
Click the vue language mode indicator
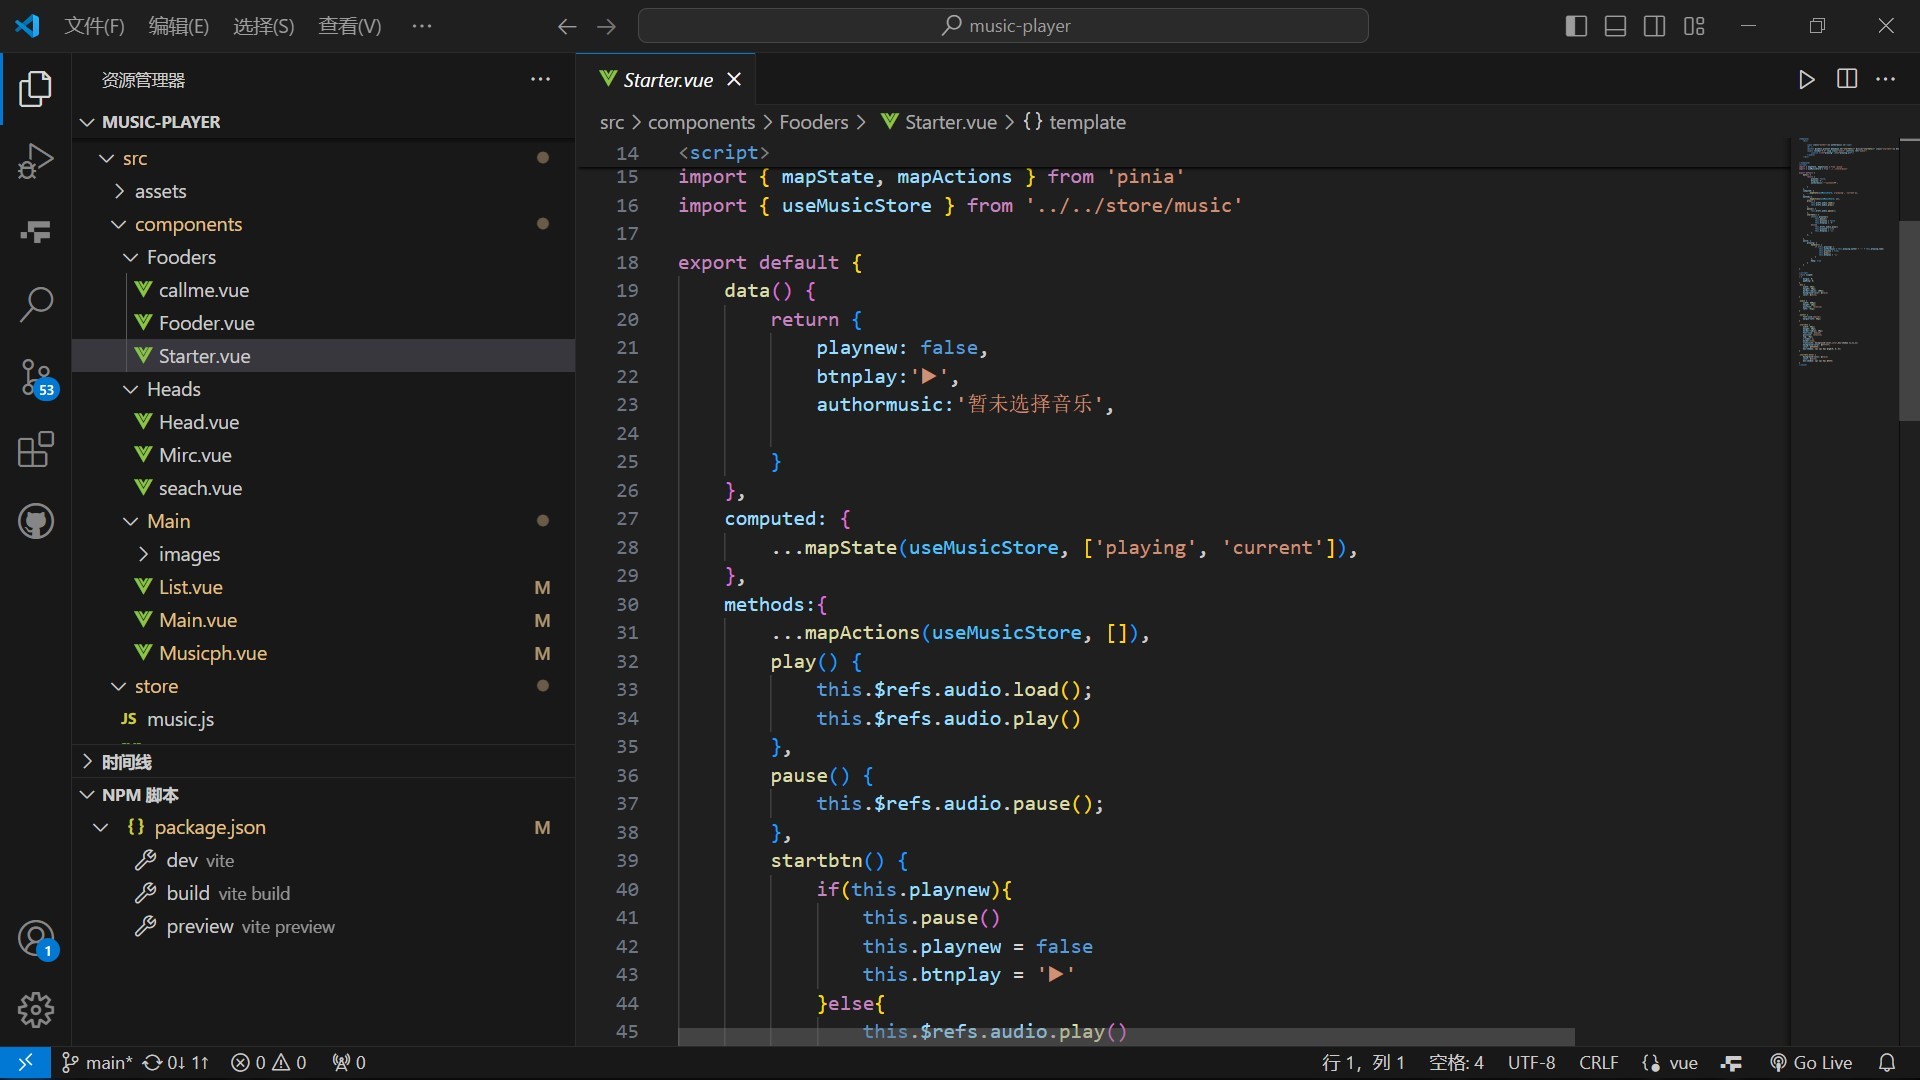(1670, 1063)
